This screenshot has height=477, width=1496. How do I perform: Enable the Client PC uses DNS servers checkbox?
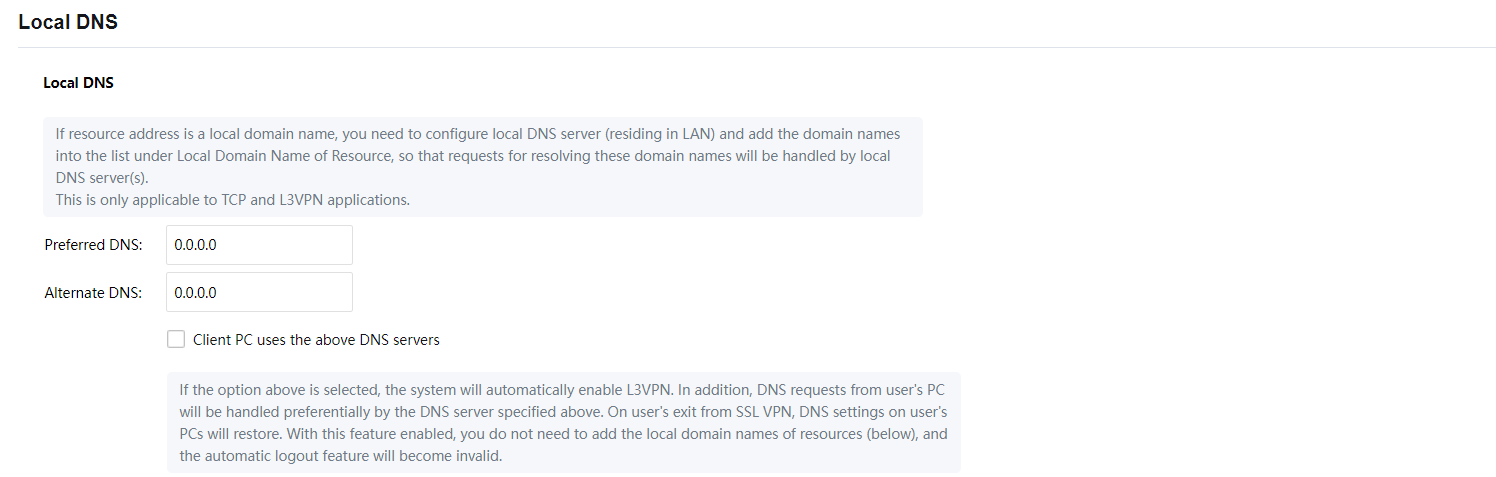(x=176, y=339)
